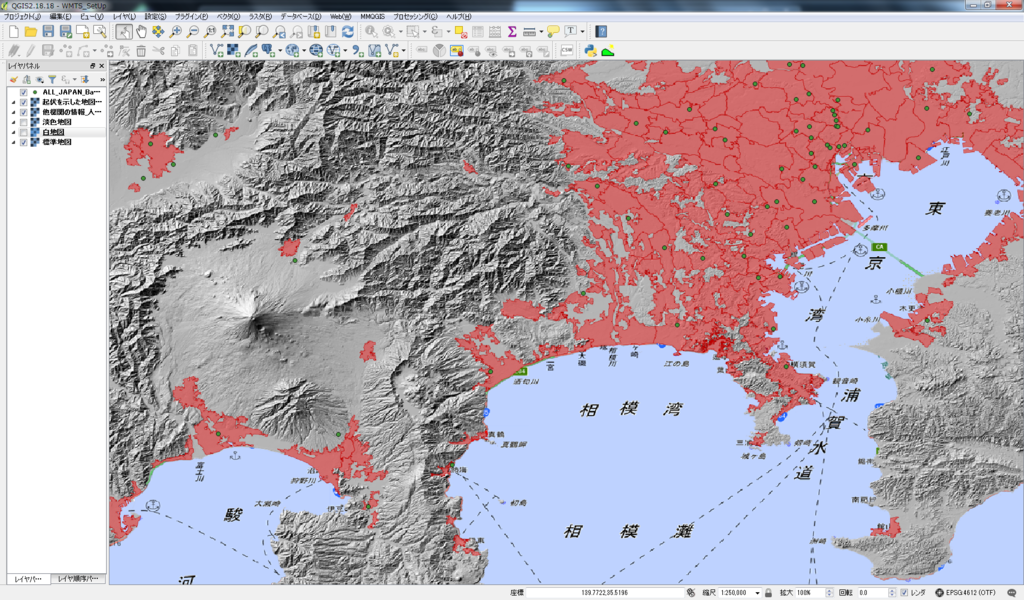Select the Identify Features tool
Image resolution: width=1024 pixels, height=600 pixels.
371,31
